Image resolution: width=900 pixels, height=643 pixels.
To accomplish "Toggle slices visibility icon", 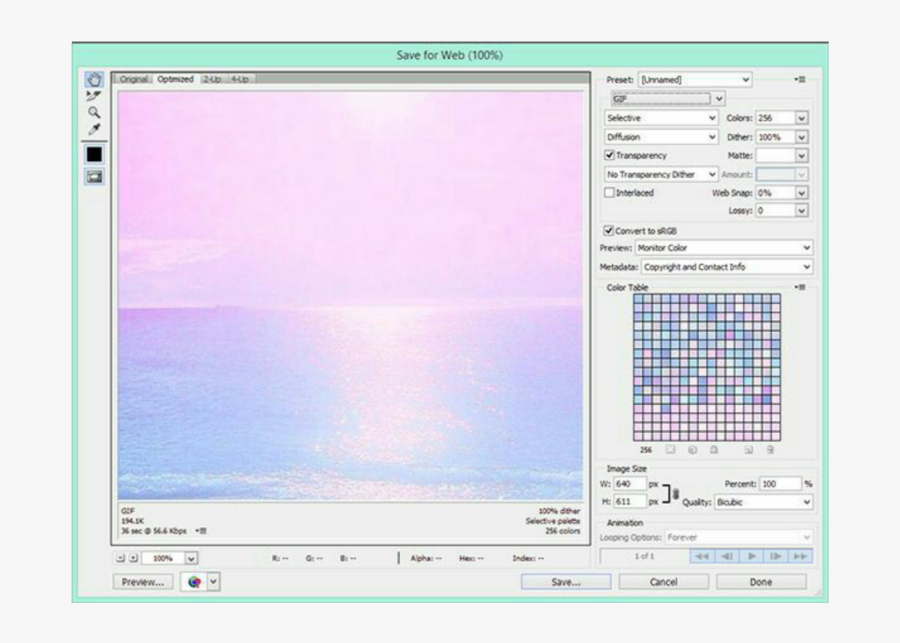I will click(94, 176).
